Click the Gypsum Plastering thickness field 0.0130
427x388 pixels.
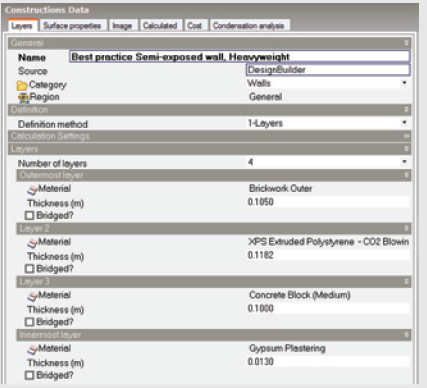tap(328, 362)
